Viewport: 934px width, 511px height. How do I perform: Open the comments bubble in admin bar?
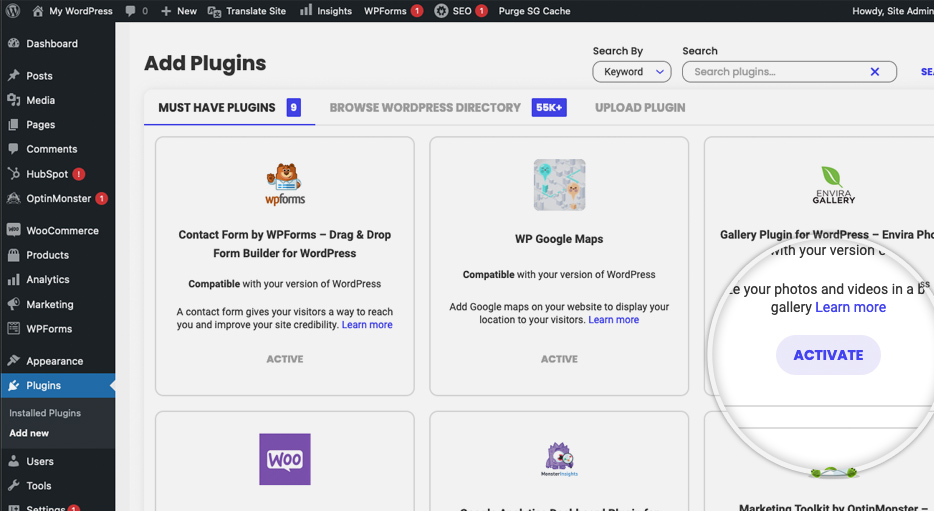130,11
